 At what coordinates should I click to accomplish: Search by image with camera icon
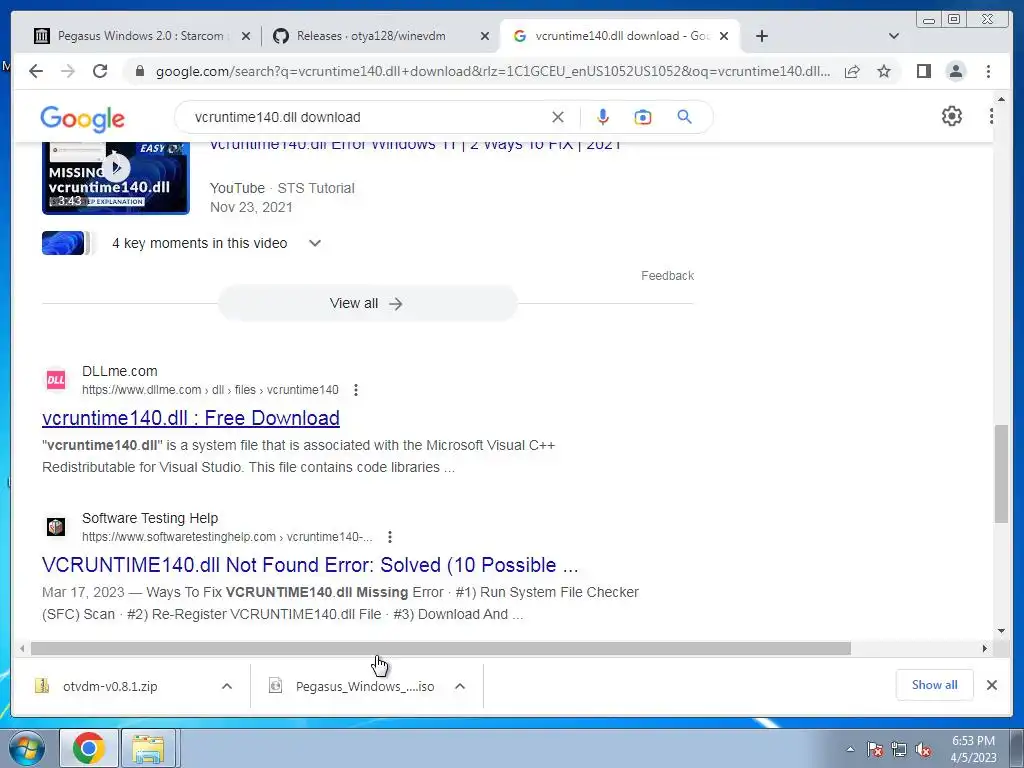pos(643,117)
